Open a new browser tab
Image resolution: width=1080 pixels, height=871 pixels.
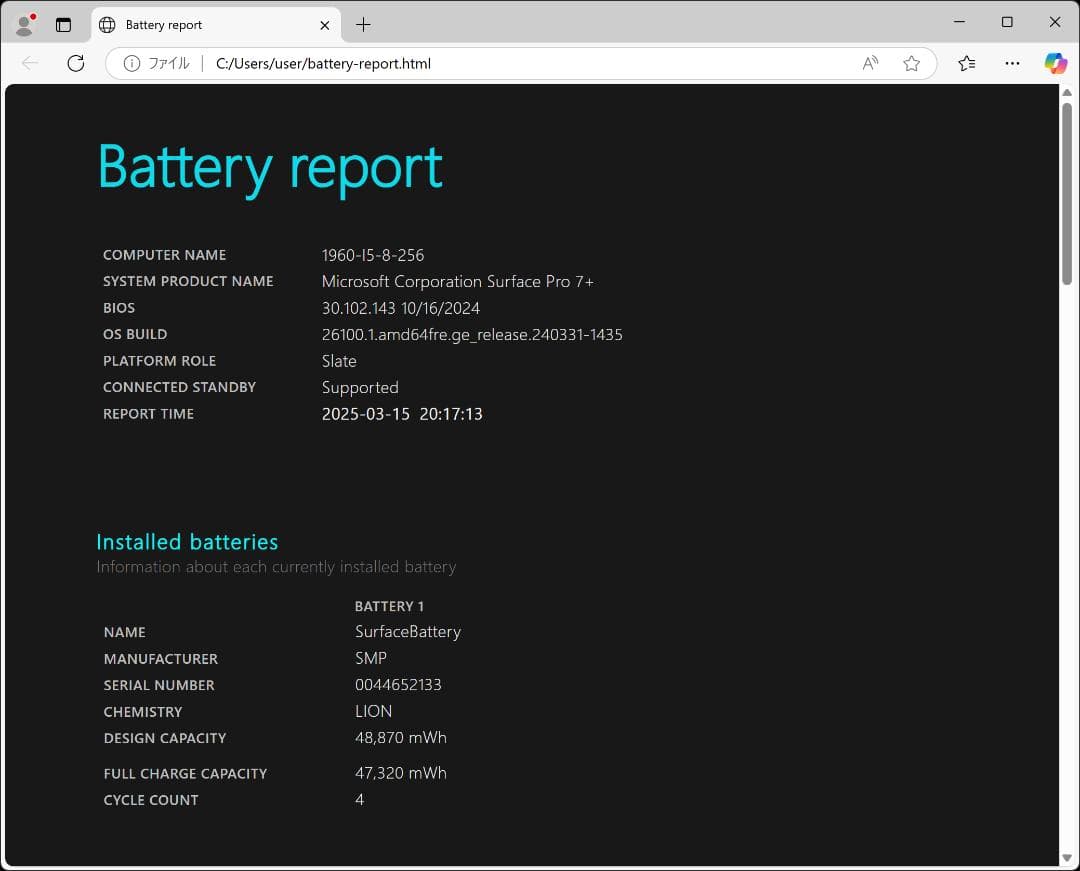(363, 24)
